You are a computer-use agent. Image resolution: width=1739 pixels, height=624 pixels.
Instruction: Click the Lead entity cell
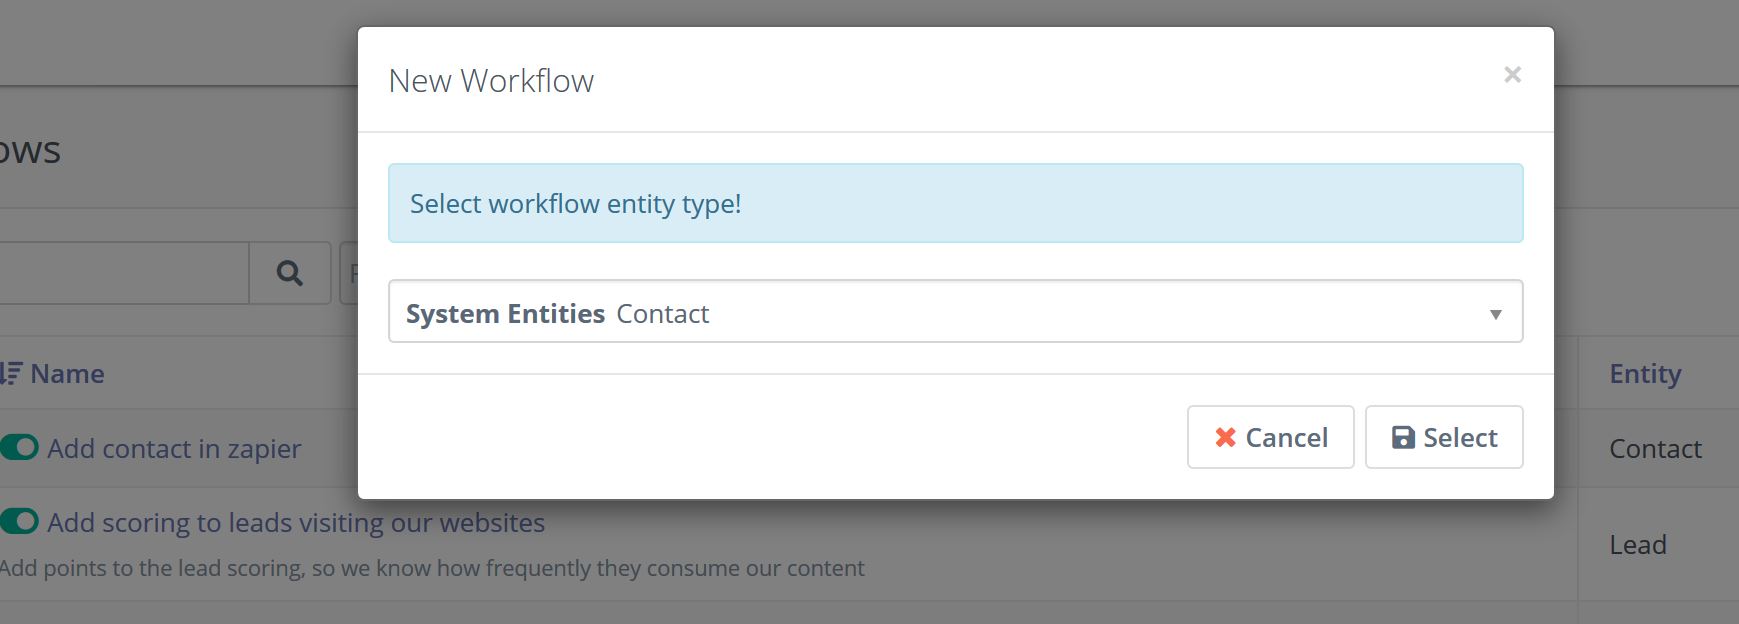(1637, 544)
